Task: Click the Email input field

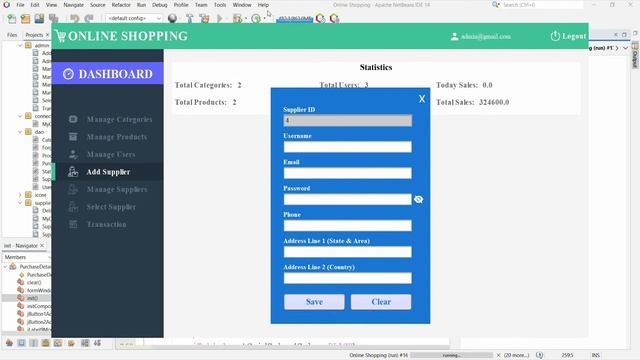Action: point(347,173)
